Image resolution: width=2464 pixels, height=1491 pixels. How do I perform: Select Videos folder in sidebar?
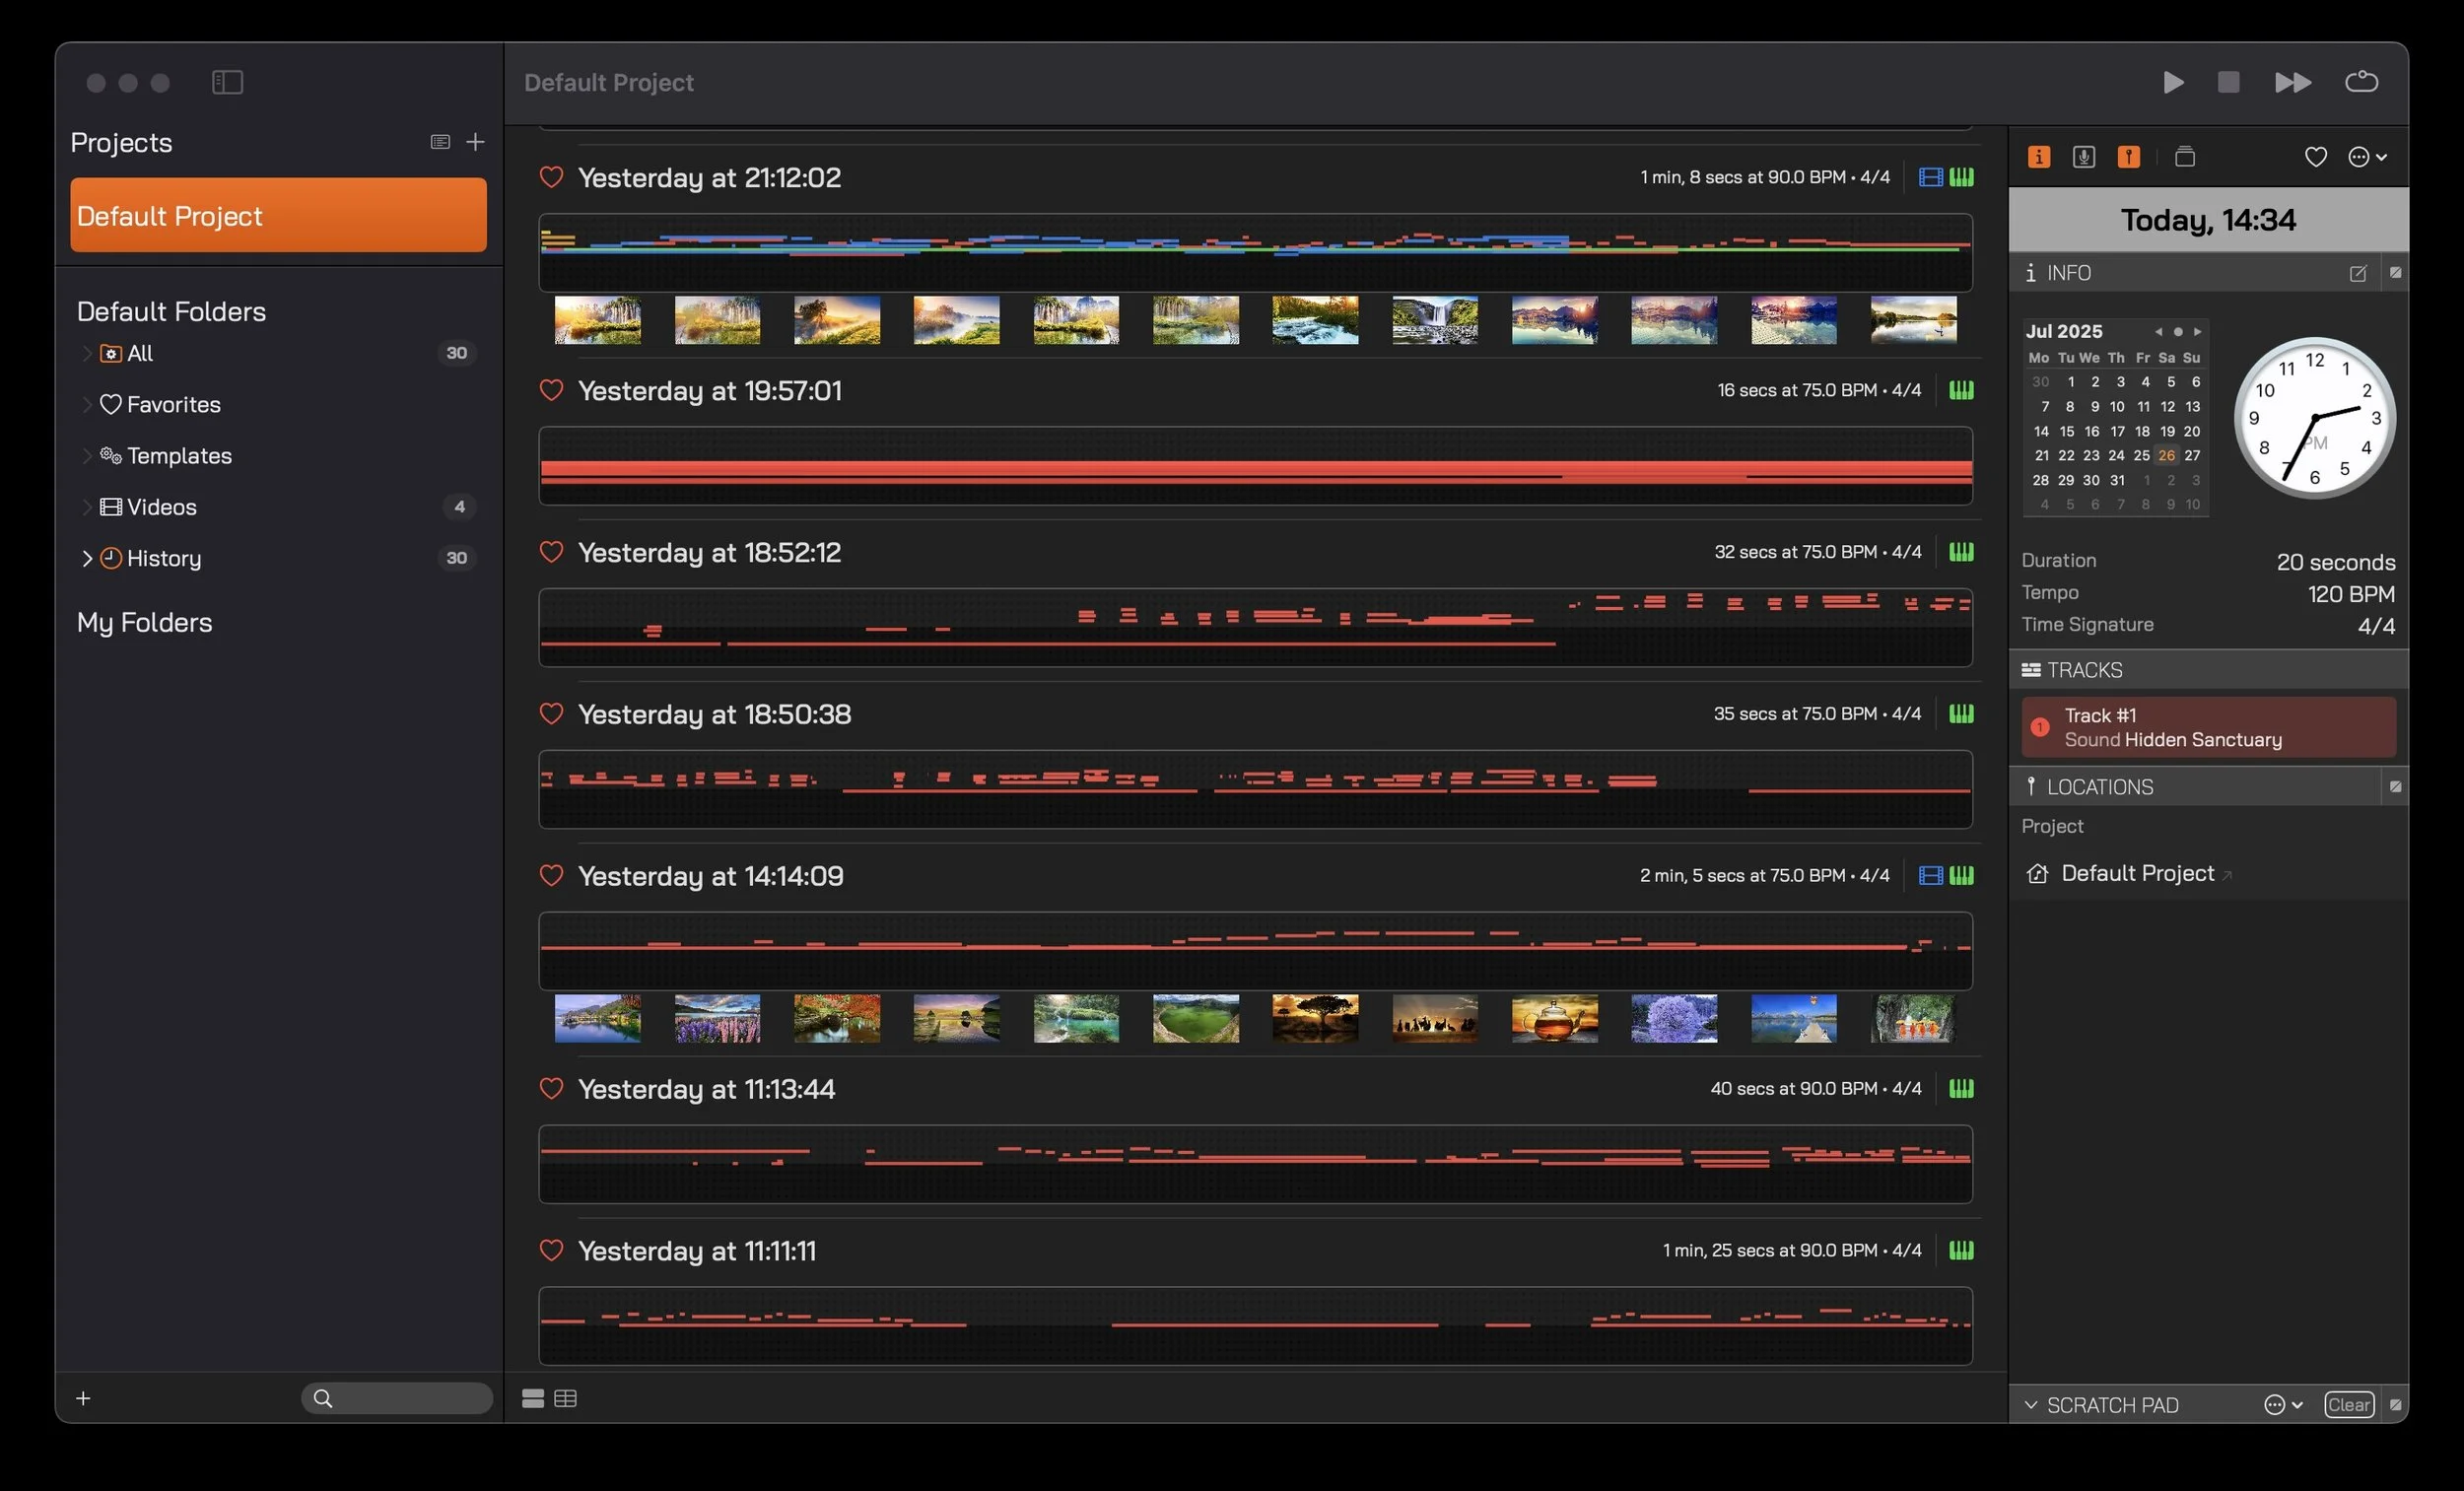pyautogui.click(x=161, y=507)
